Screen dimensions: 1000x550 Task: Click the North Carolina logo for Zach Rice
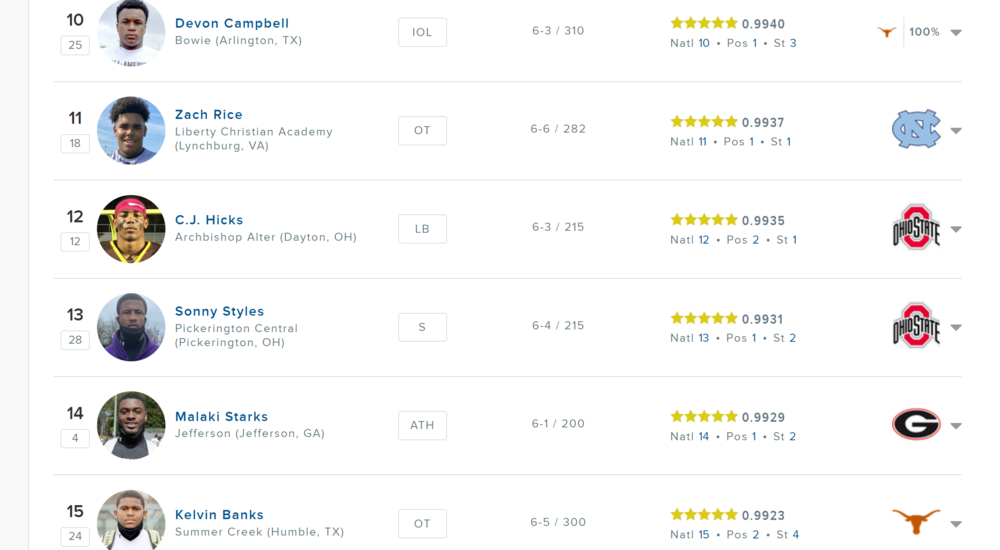click(x=916, y=130)
